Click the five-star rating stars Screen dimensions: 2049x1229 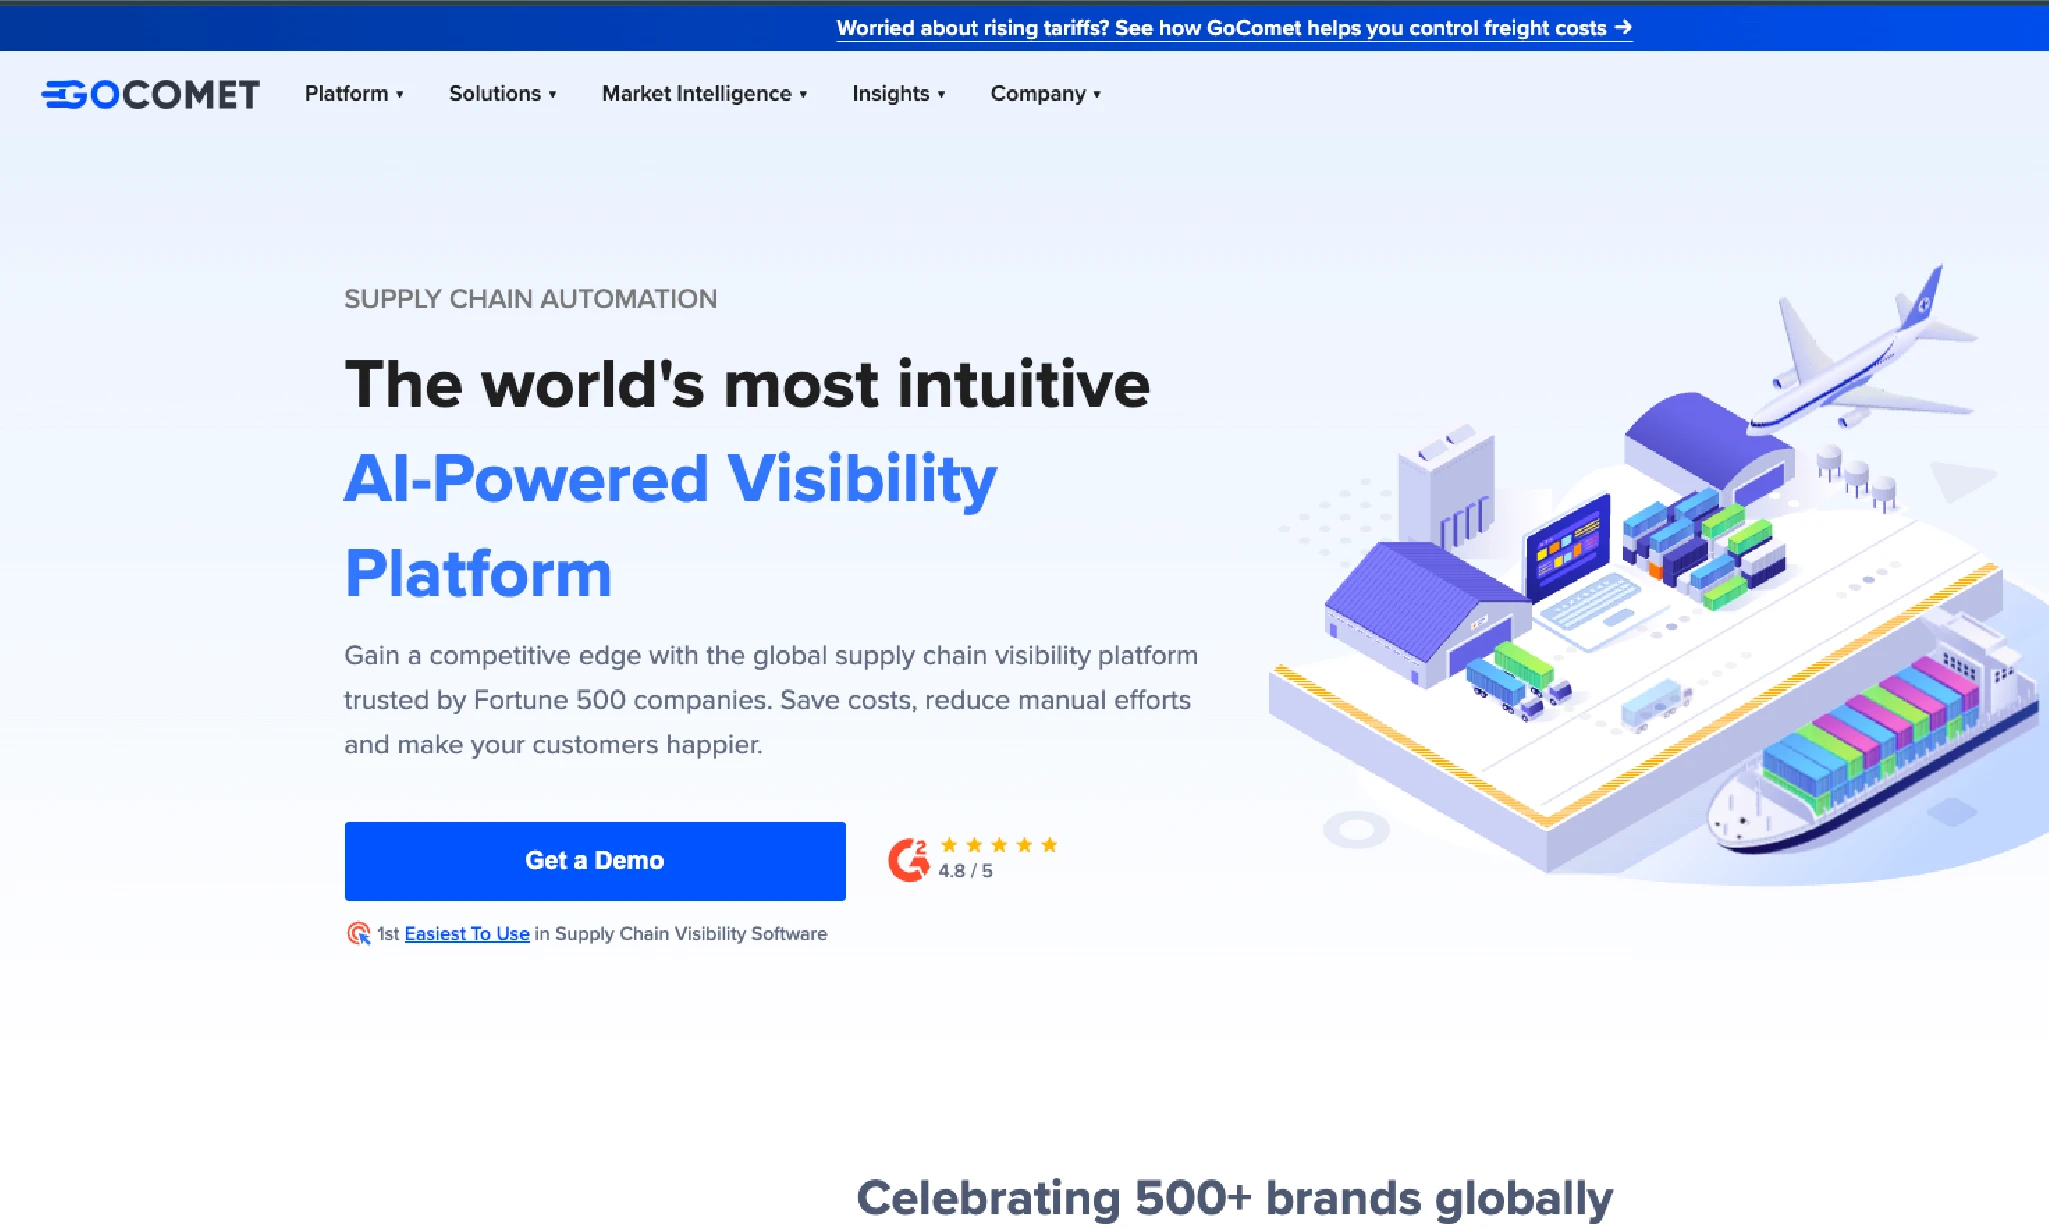[998, 845]
